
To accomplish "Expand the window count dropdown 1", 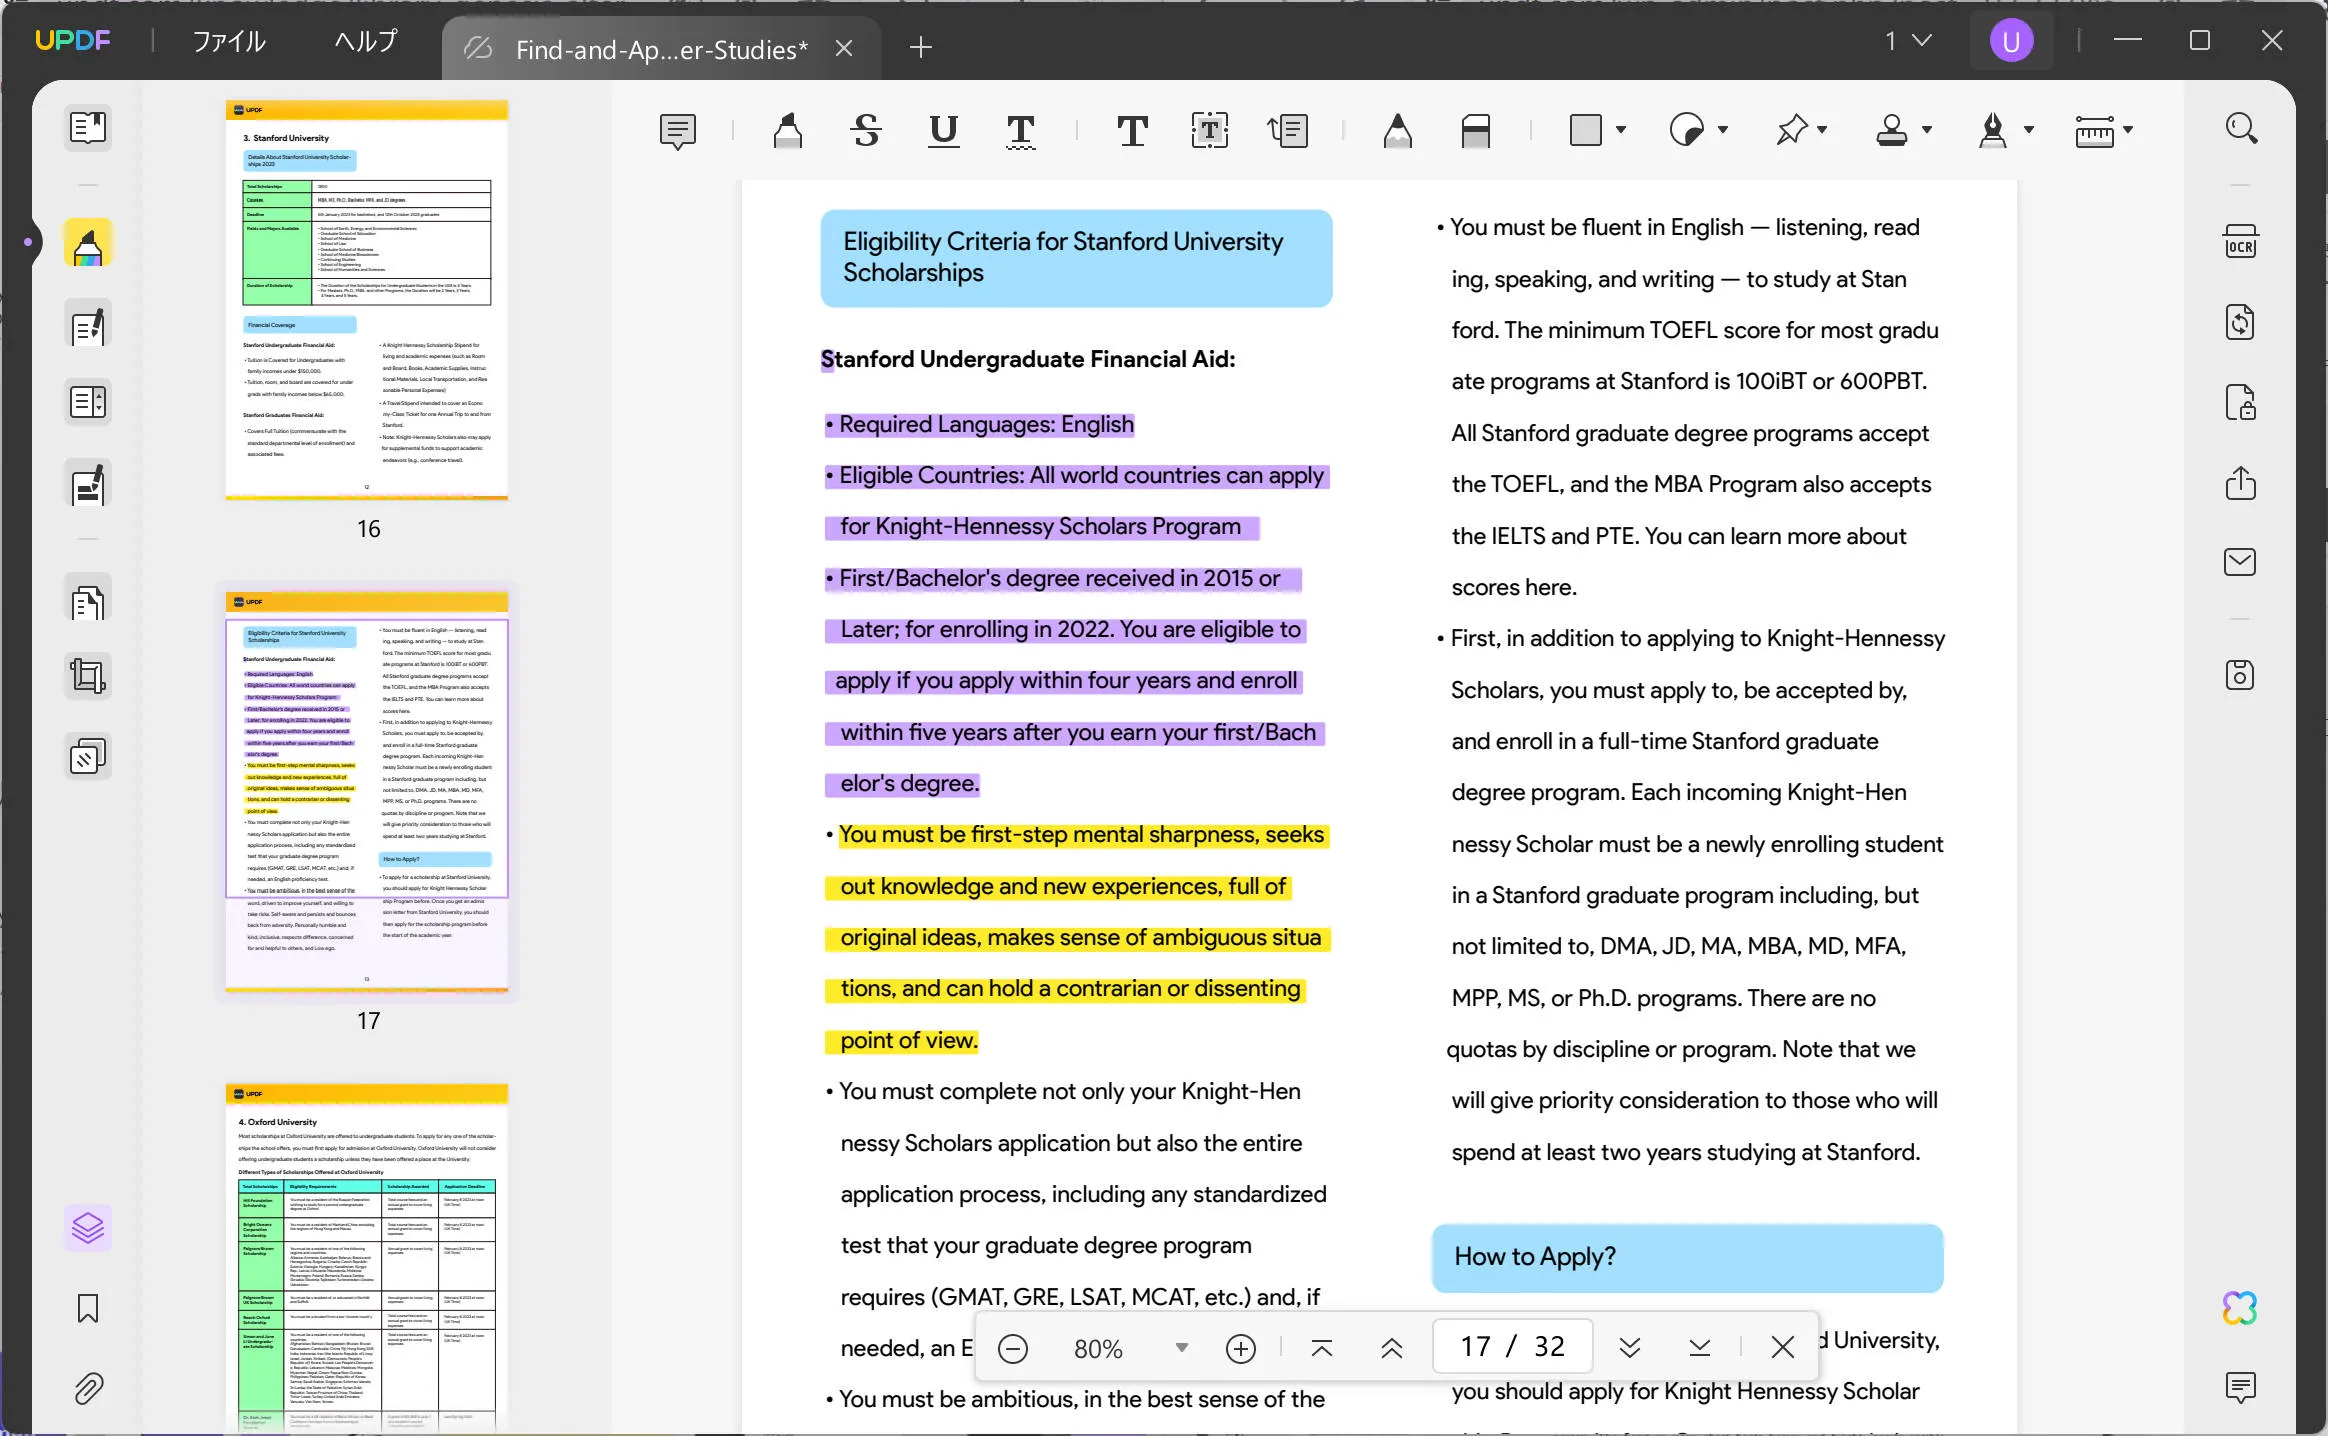I will 1908,41.
